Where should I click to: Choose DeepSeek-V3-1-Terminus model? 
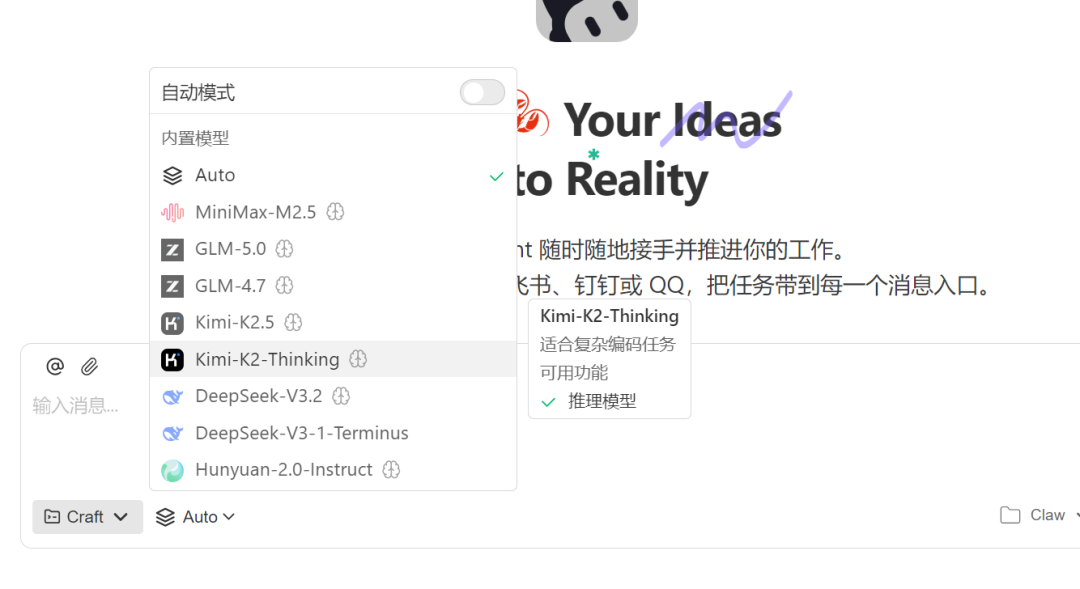pos(333,433)
